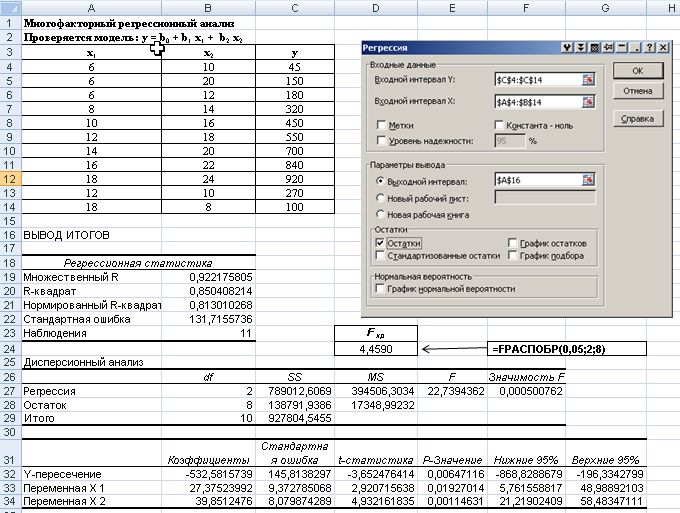Click the range selector icon for input interval Y
The height and width of the screenshot is (513, 680).
(x=588, y=80)
